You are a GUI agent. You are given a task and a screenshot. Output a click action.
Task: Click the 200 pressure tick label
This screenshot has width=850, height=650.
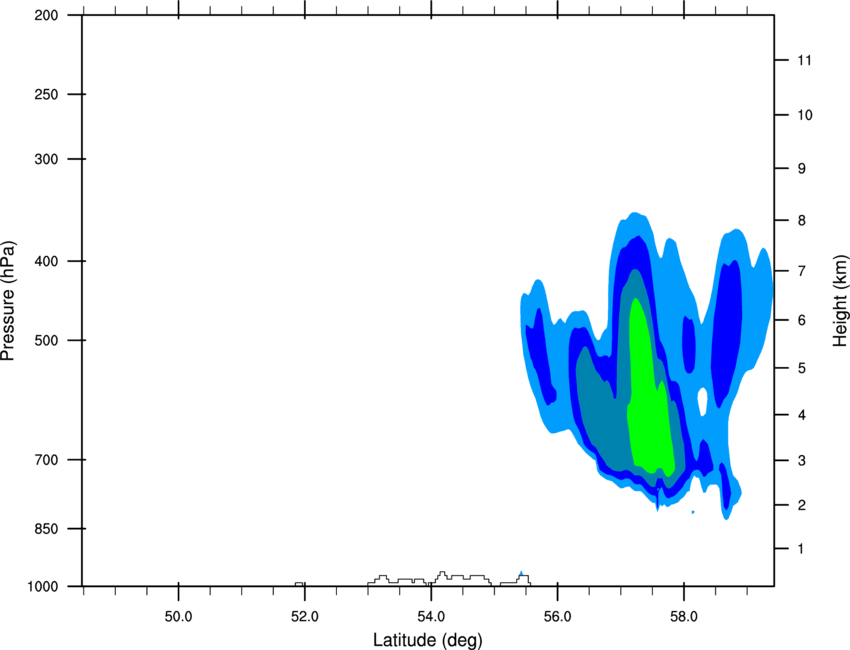point(46,16)
